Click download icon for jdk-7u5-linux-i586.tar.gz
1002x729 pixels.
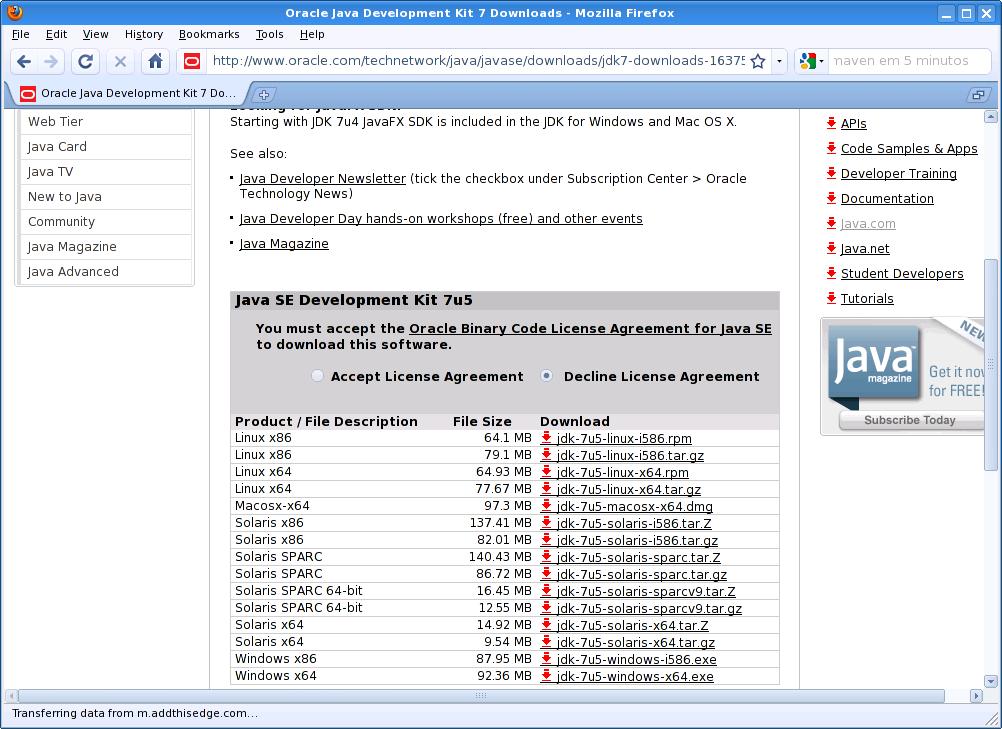tap(546, 455)
